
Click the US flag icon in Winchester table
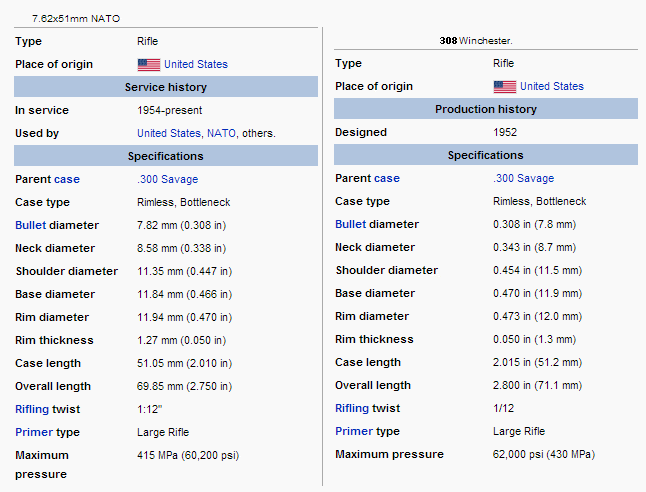505,87
